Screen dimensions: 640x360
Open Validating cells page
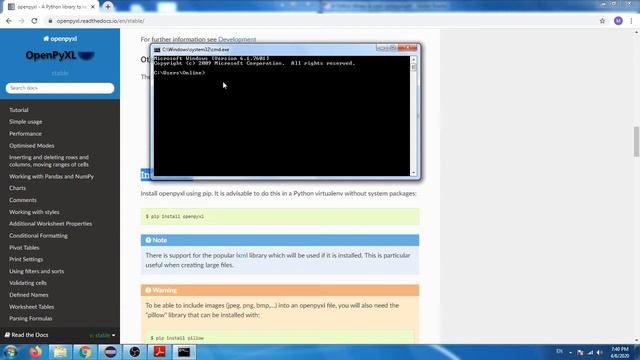pos(28,283)
